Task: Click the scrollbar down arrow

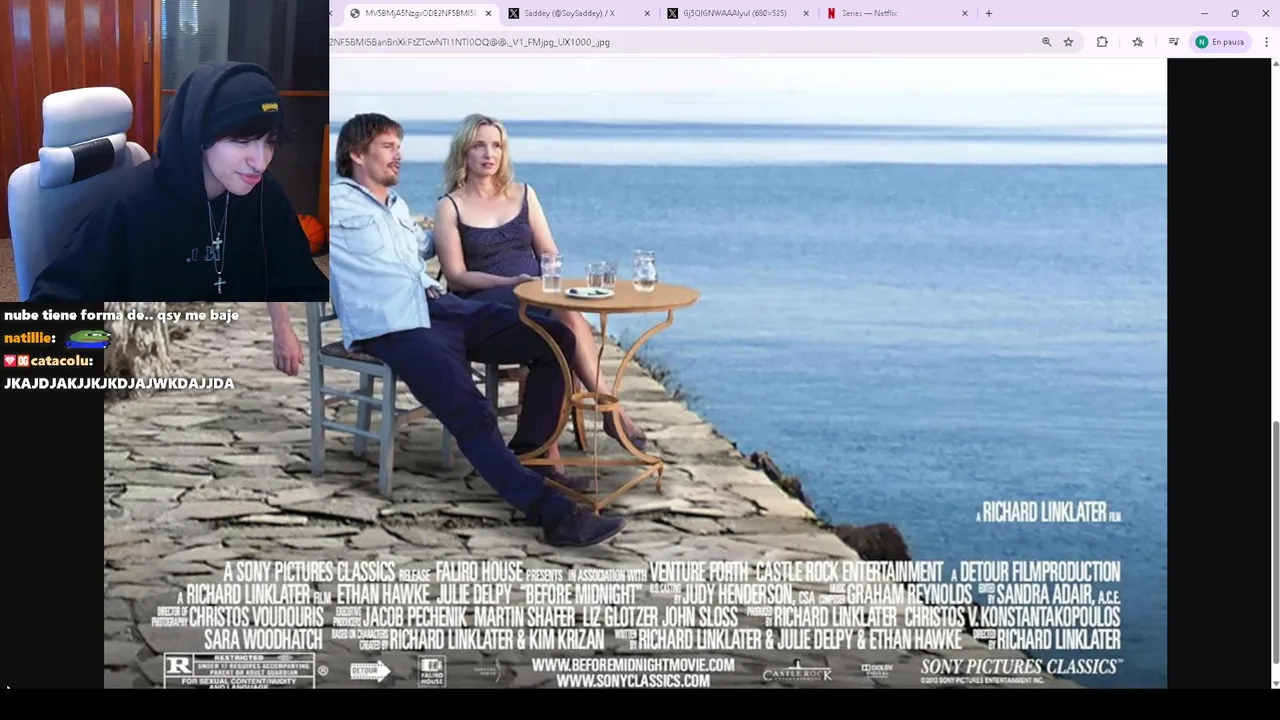Action: click(1275, 683)
